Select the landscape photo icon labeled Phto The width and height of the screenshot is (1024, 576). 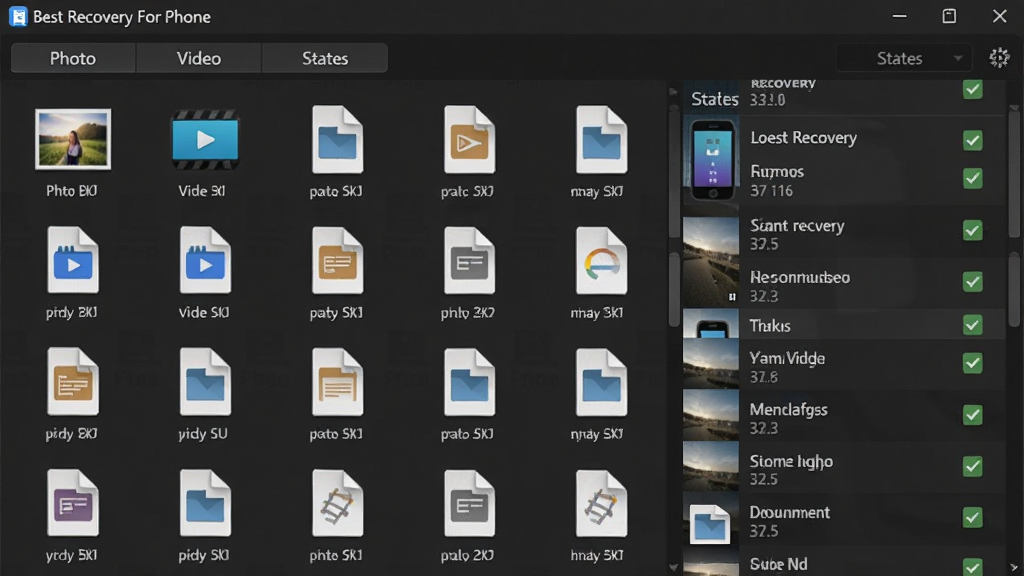tap(72, 139)
